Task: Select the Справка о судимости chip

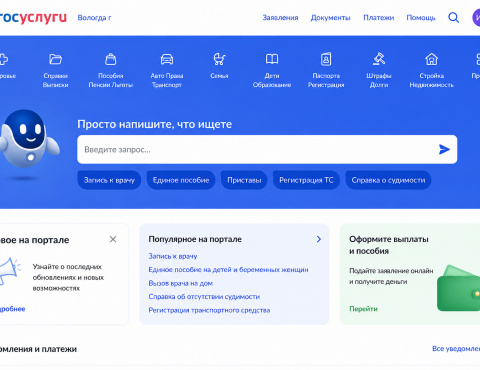Action: click(388, 180)
